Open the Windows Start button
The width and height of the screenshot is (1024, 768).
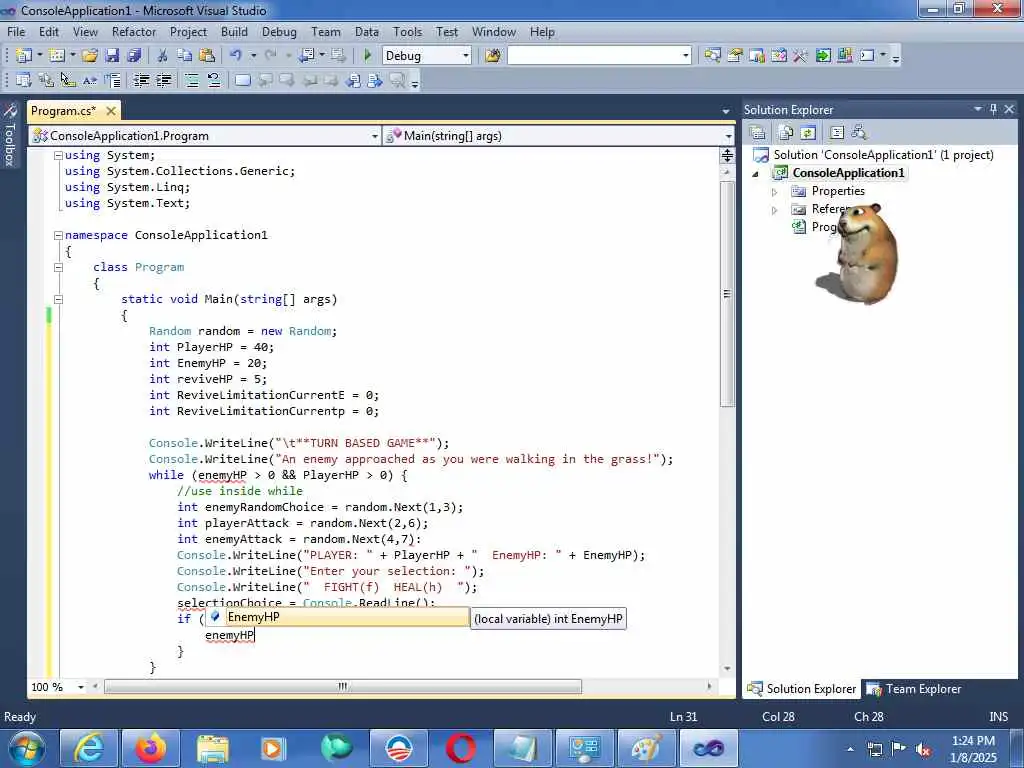coord(27,748)
